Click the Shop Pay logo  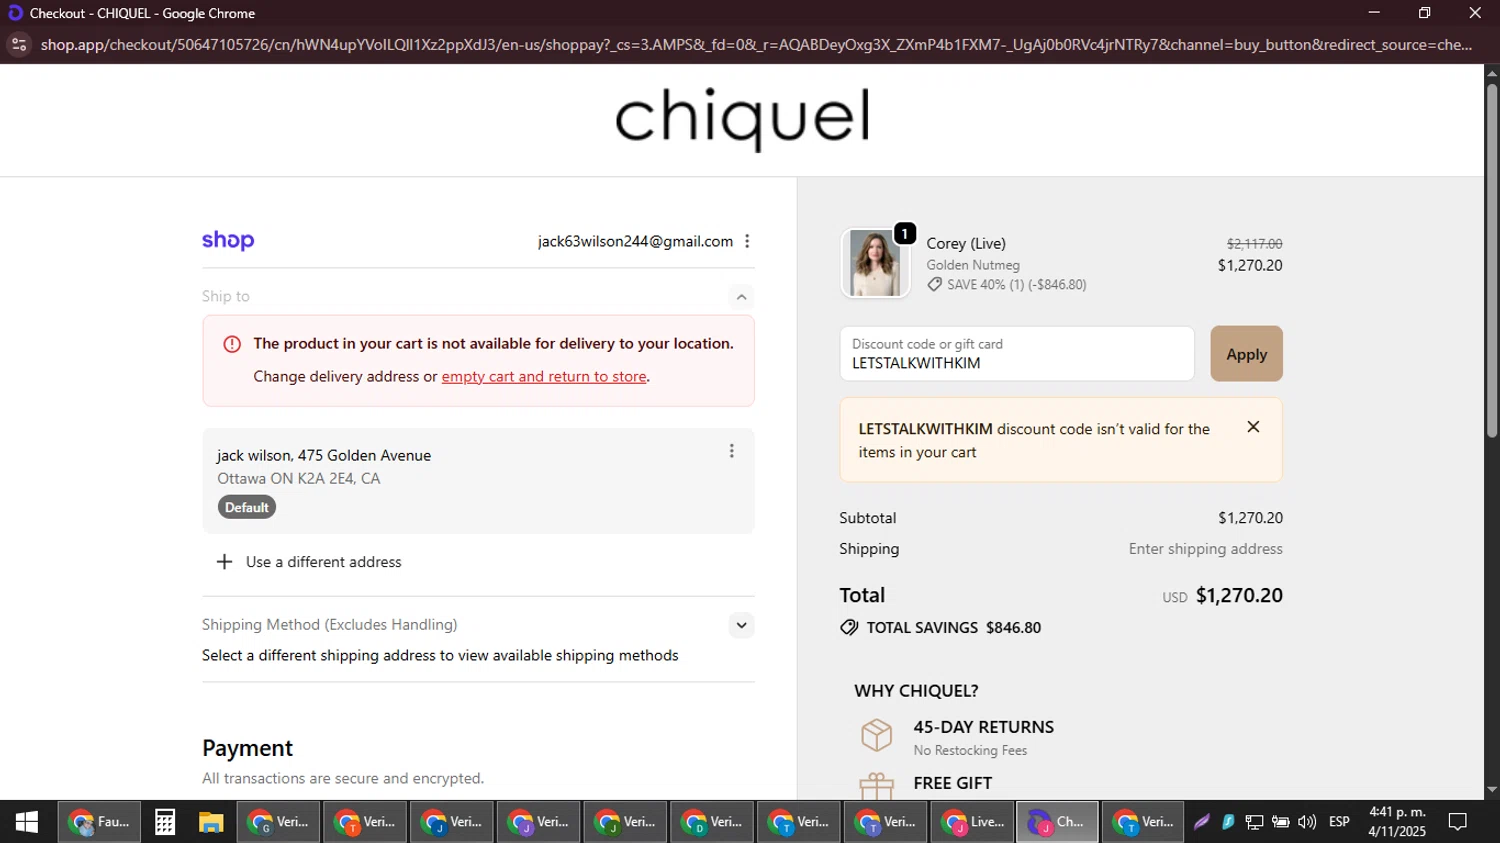(x=228, y=241)
